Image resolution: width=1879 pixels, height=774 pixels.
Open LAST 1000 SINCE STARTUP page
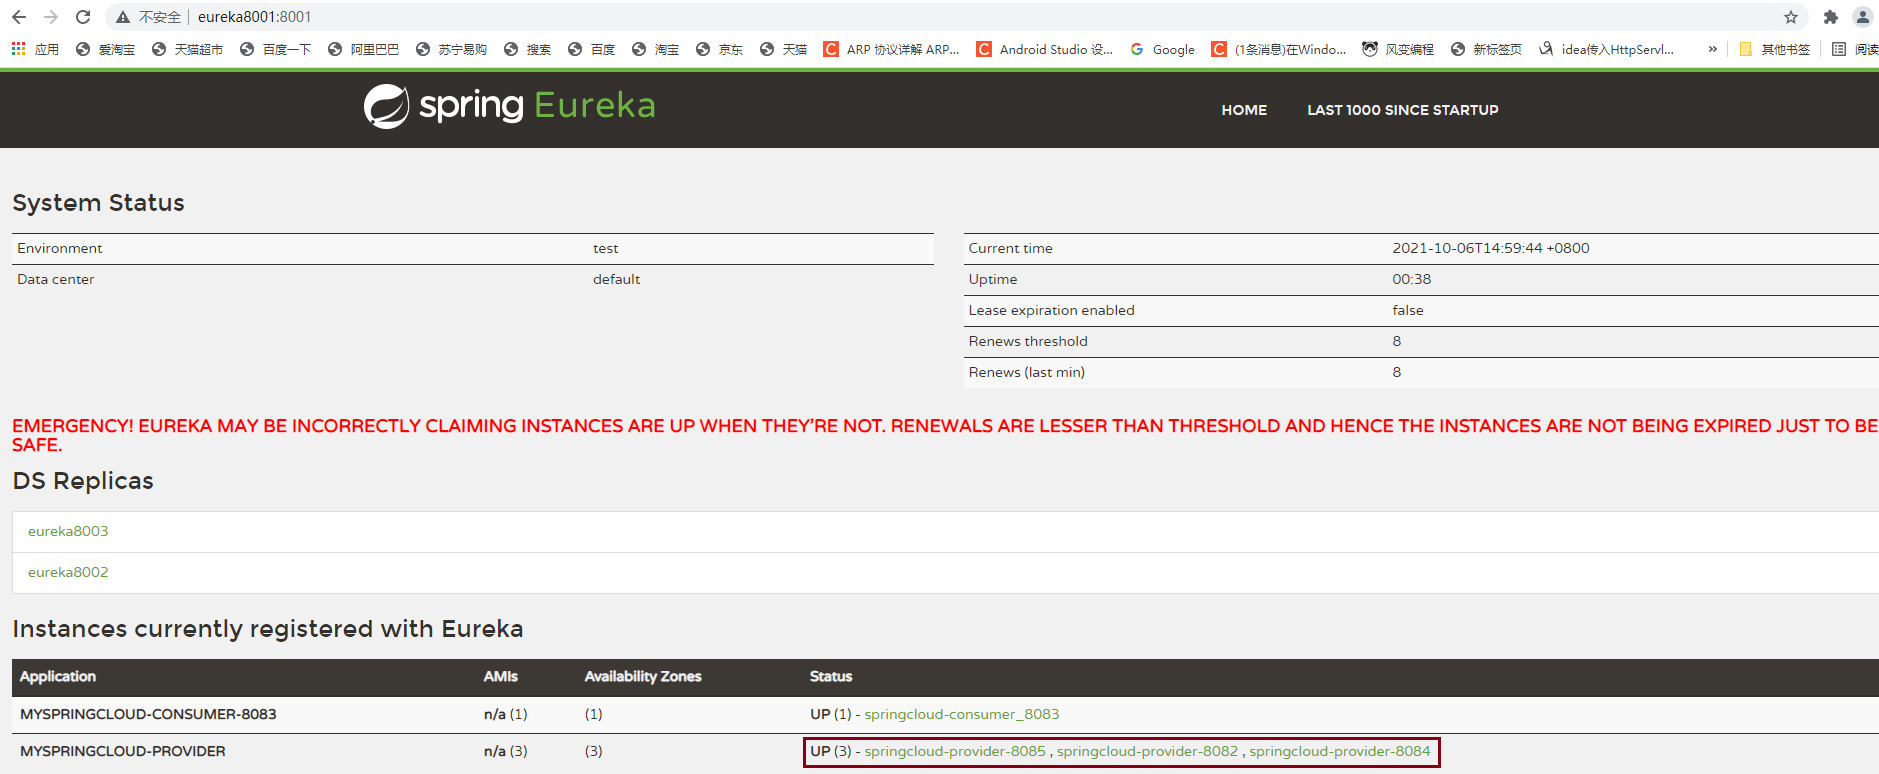1402,110
